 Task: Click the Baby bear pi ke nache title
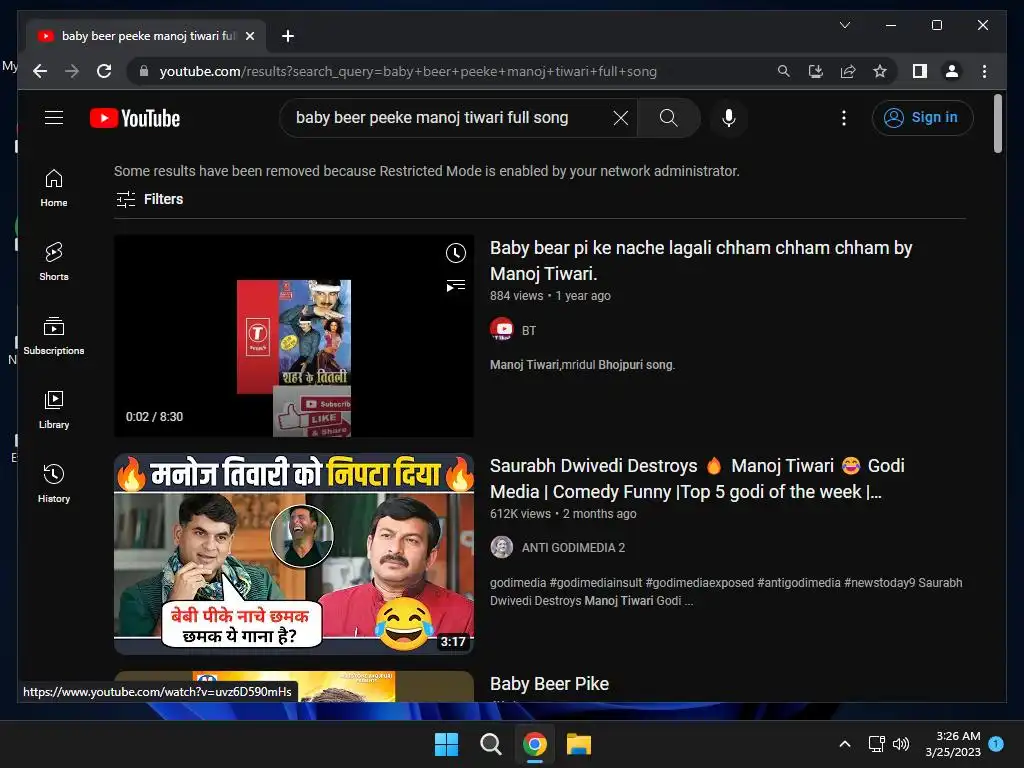[701, 261]
